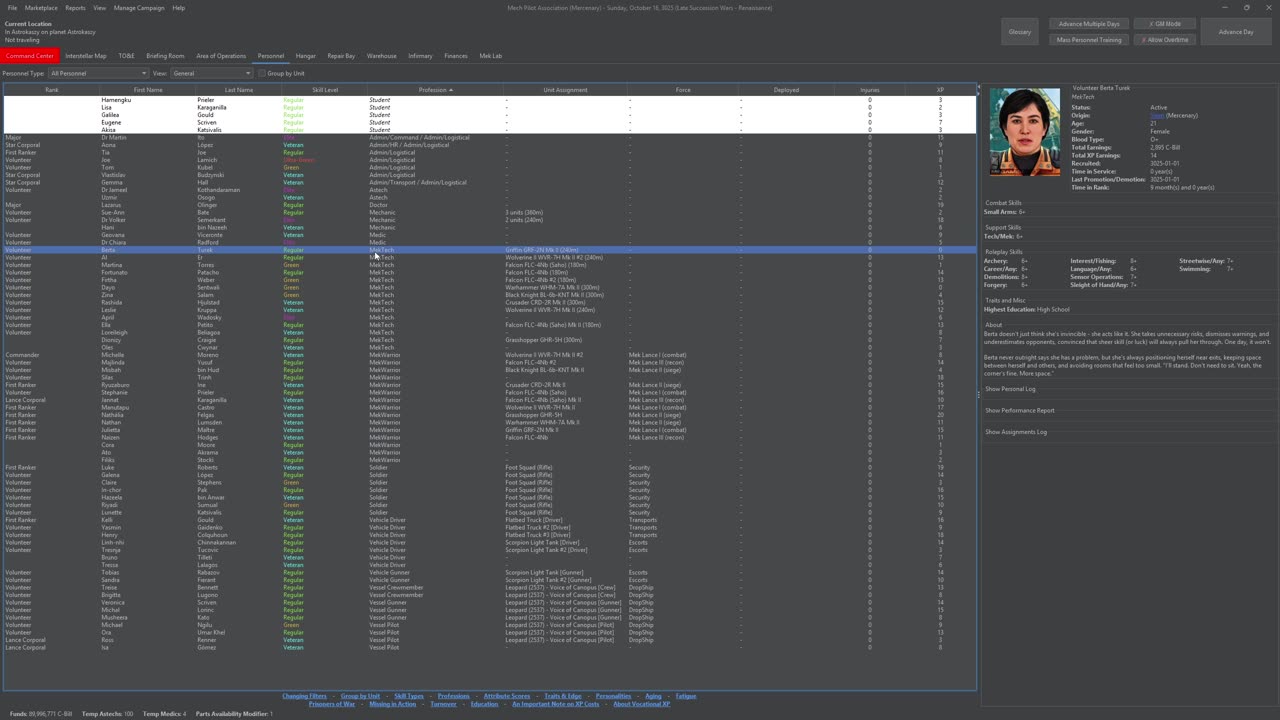Open the Manage Campaign menu
The image size is (1280, 720).
point(139,8)
